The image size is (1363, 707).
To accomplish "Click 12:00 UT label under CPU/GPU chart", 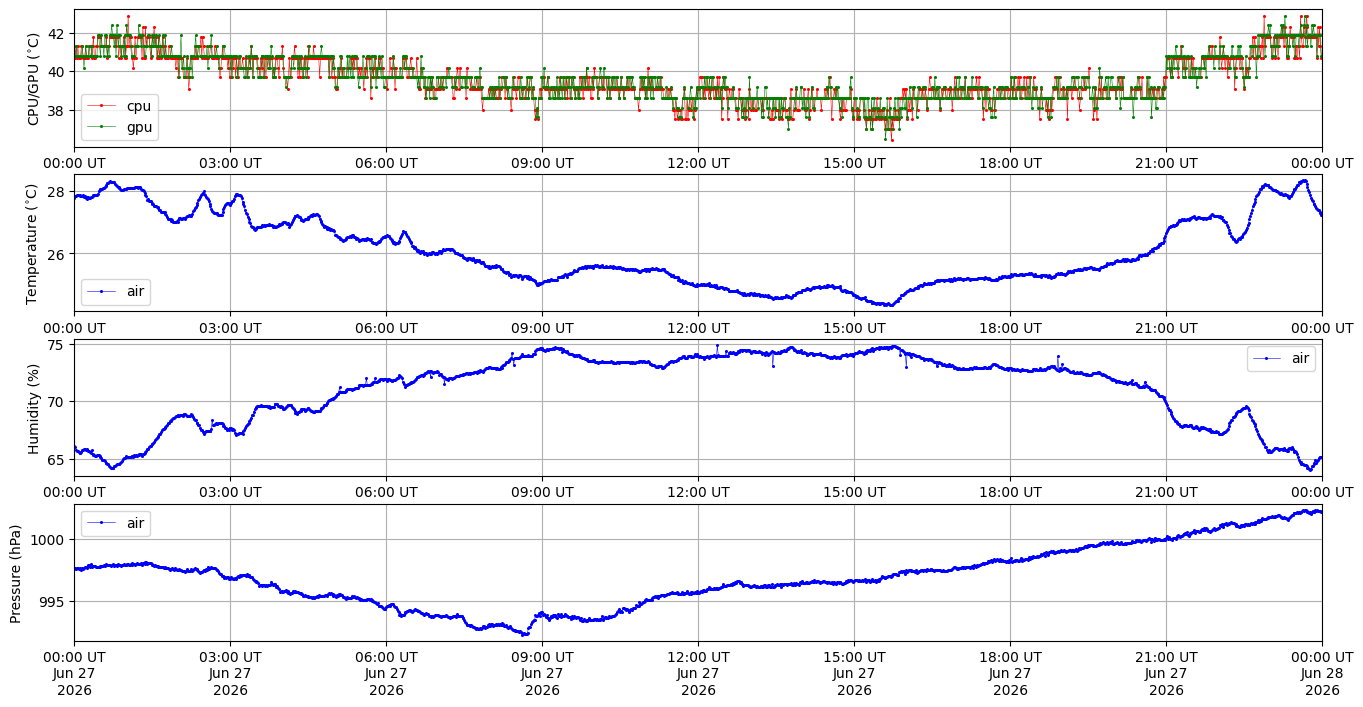I will (x=698, y=163).
